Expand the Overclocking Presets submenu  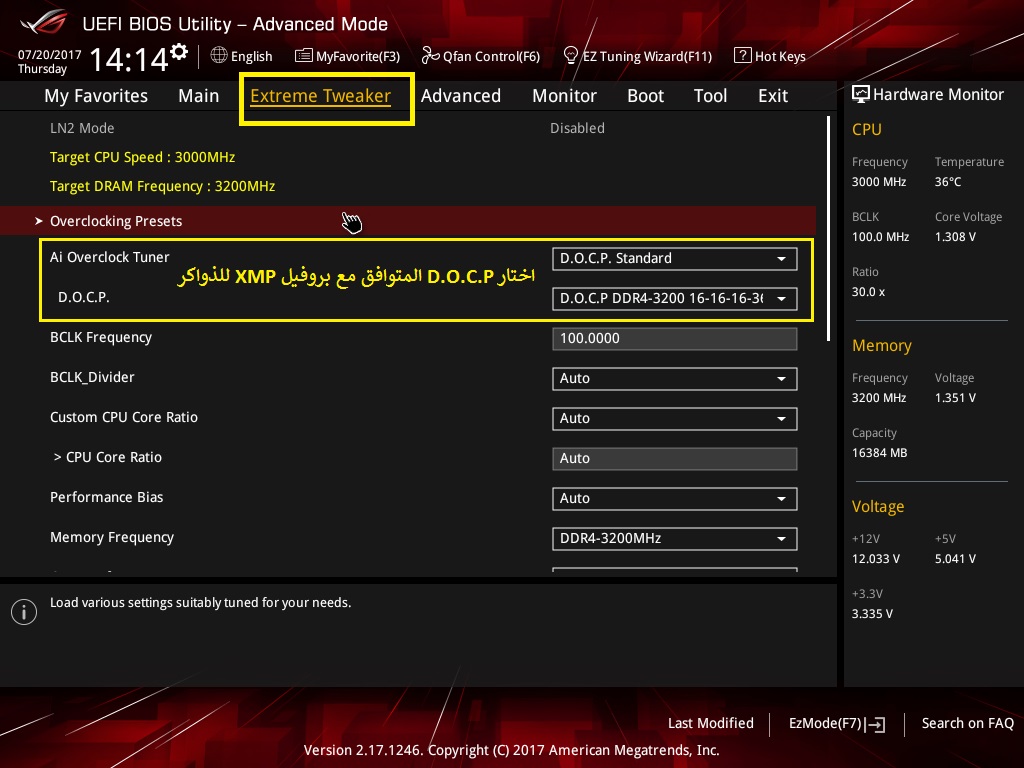click(x=408, y=221)
